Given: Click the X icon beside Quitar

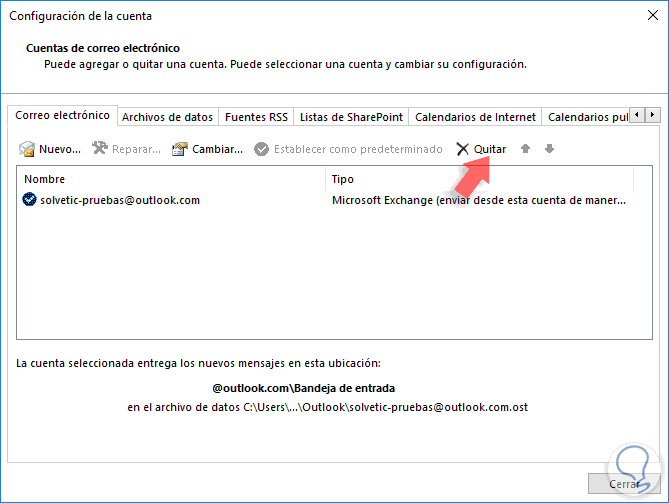Looking at the screenshot, I should [x=462, y=149].
